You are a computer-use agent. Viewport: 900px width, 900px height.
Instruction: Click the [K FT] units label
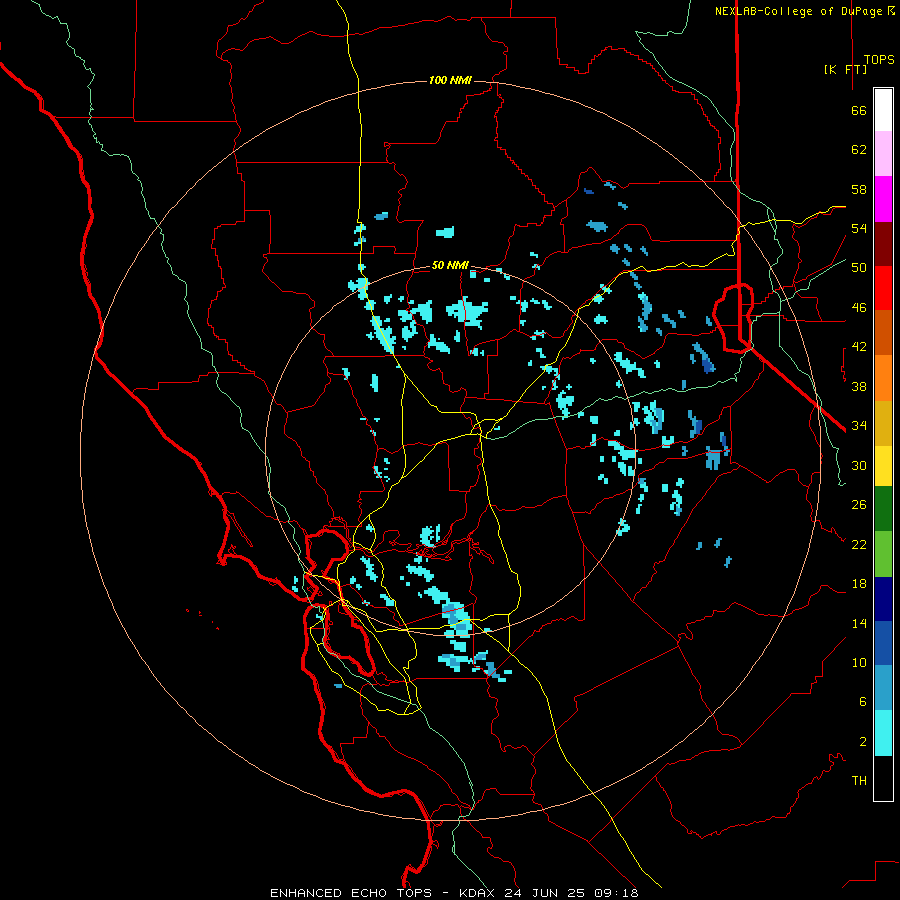[845, 69]
